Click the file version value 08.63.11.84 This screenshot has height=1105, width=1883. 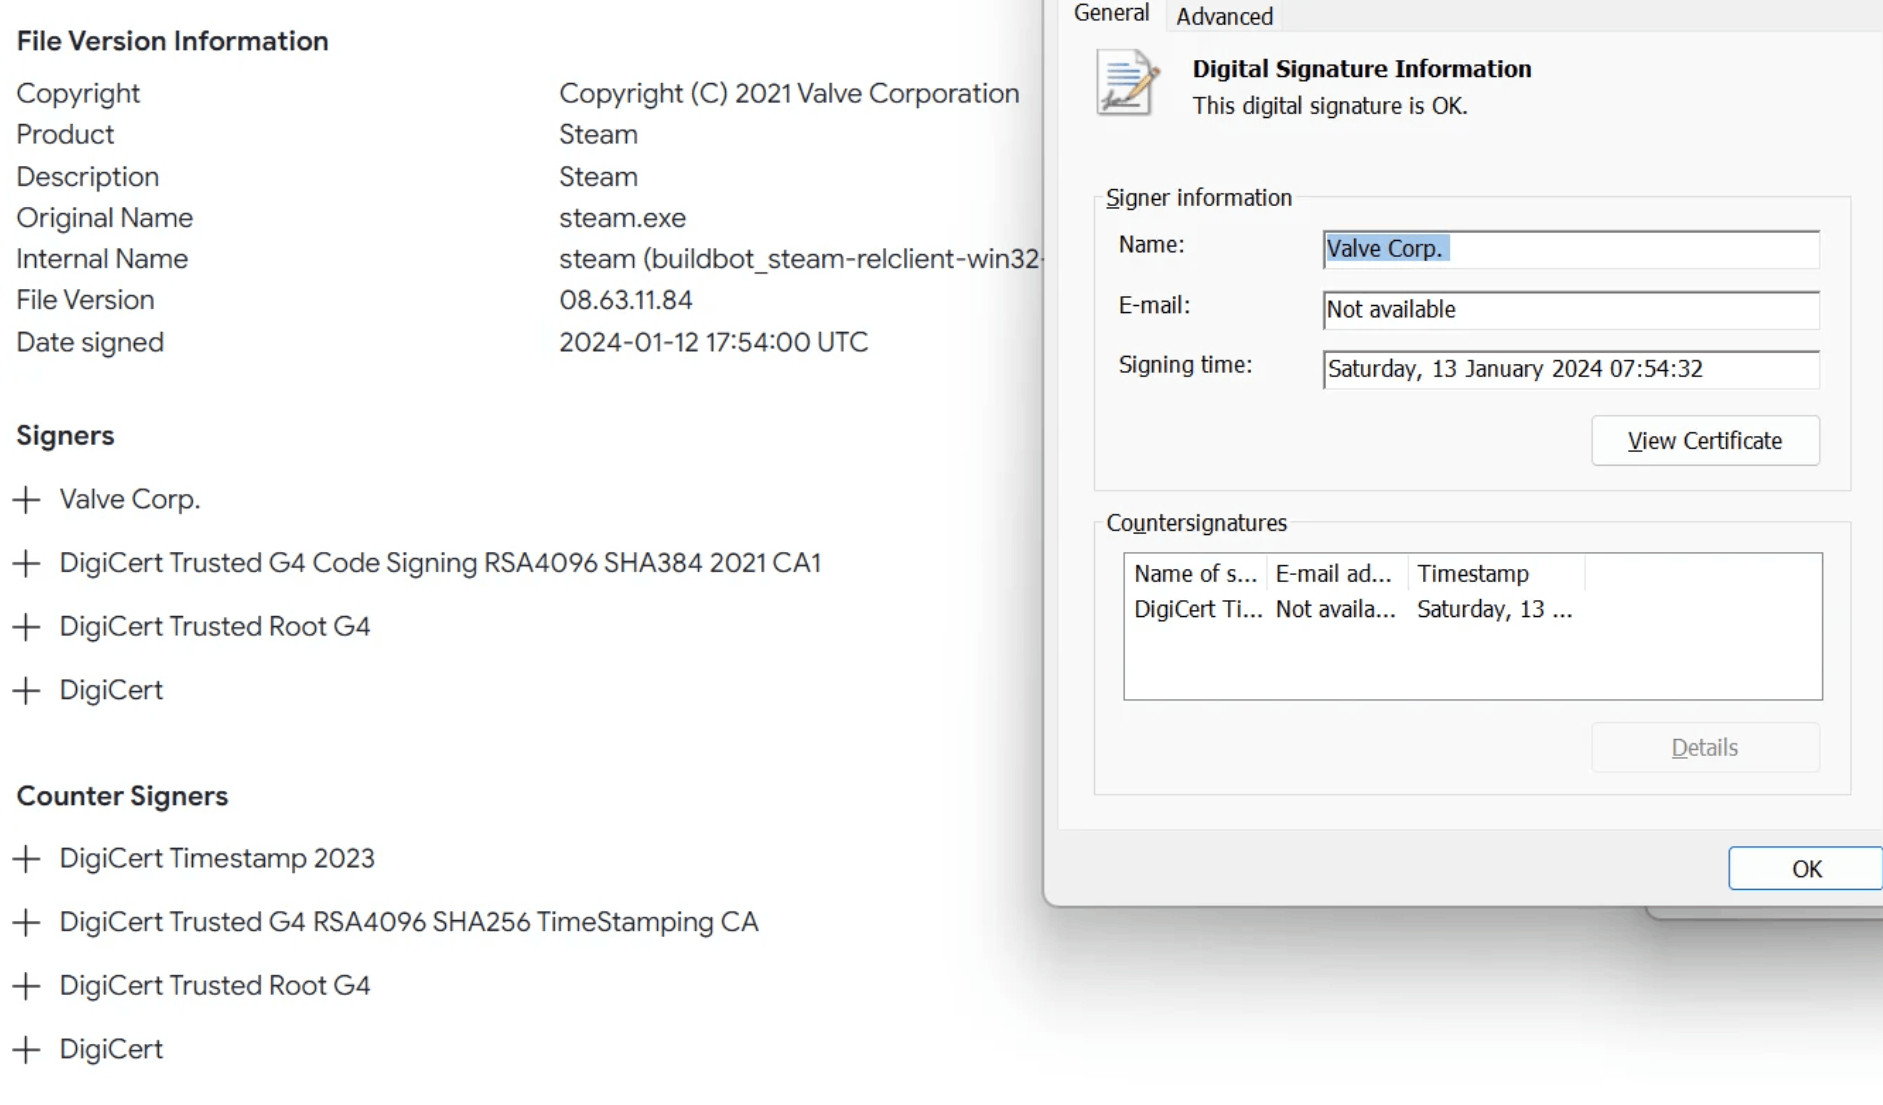(626, 300)
